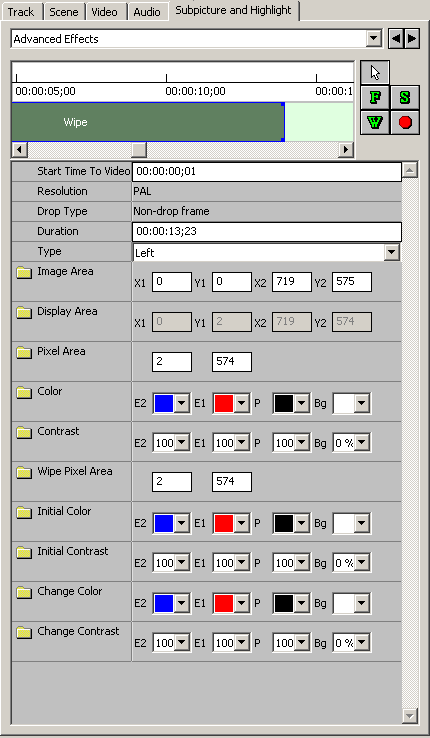The width and height of the screenshot is (430, 738).
Task: Go to previous item with left arrow
Action: [x=396, y=39]
